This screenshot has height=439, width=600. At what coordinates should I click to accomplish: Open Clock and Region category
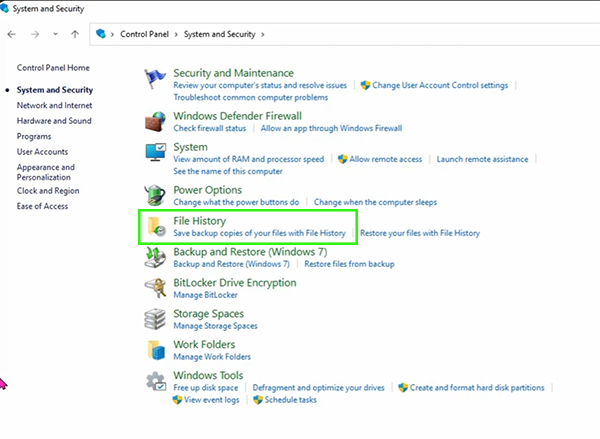[x=48, y=191]
